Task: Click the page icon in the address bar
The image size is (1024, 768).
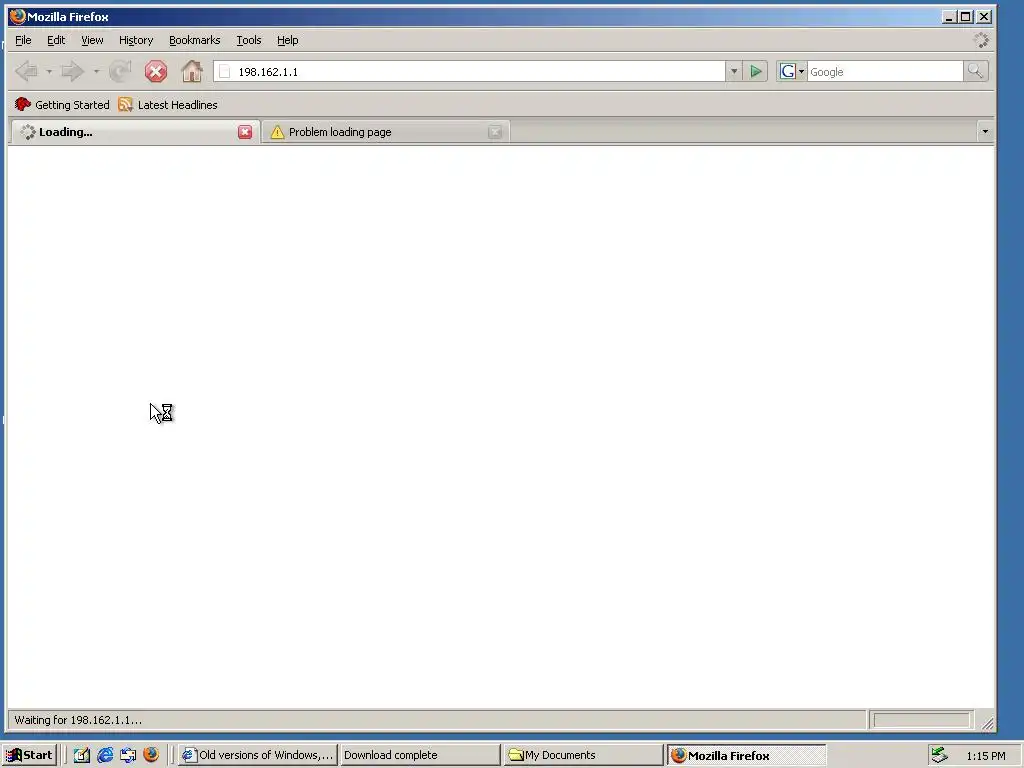Action: 225,72
